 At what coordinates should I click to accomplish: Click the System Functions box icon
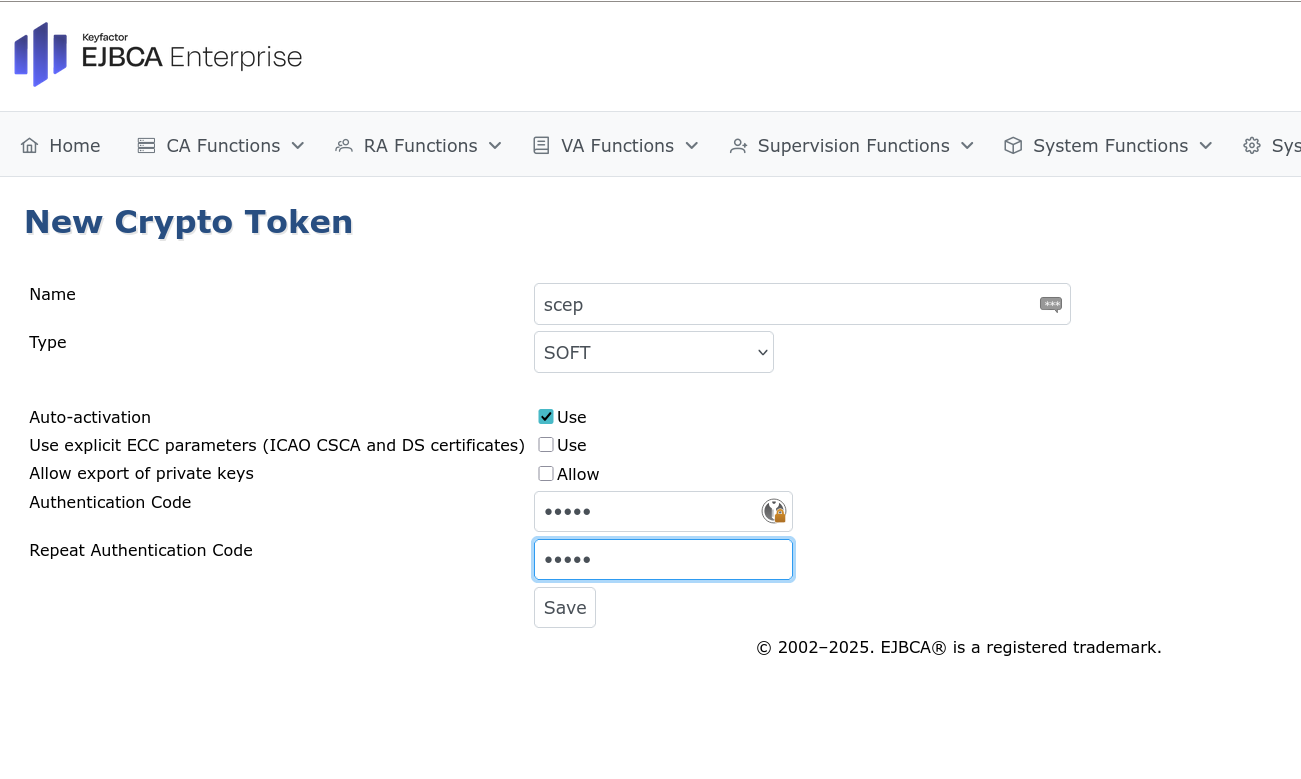point(1011,145)
